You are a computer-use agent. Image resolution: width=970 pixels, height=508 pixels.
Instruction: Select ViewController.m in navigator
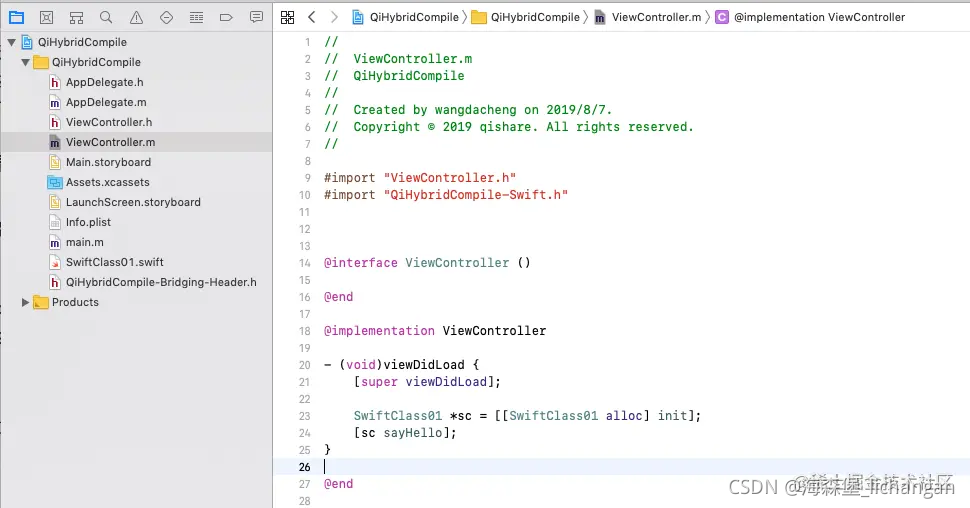pyautogui.click(x=136, y=142)
